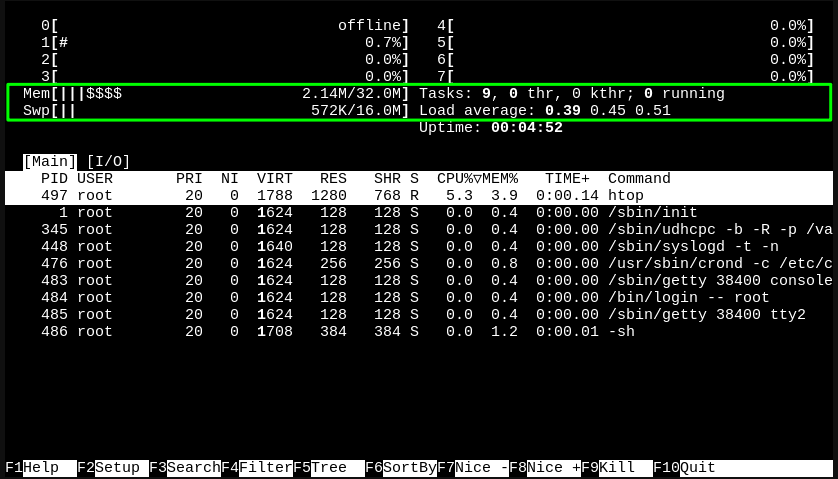Switch to the I/O tab
Viewport: 838px width, 479px height.
click(x=108, y=162)
